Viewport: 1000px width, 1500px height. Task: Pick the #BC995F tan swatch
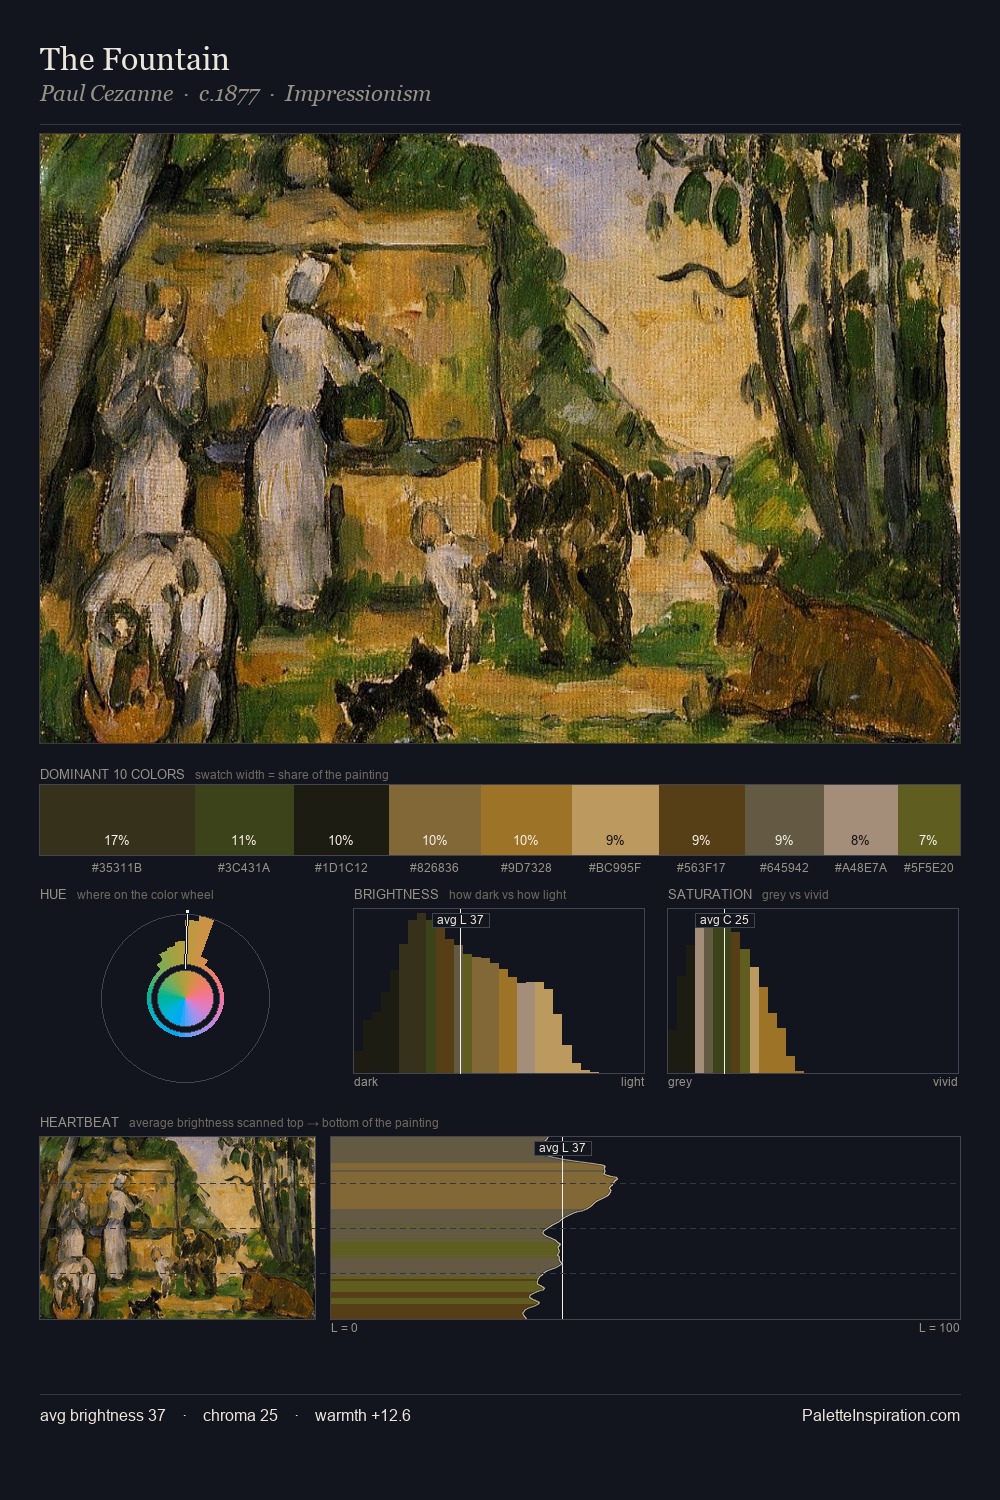pyautogui.click(x=615, y=820)
